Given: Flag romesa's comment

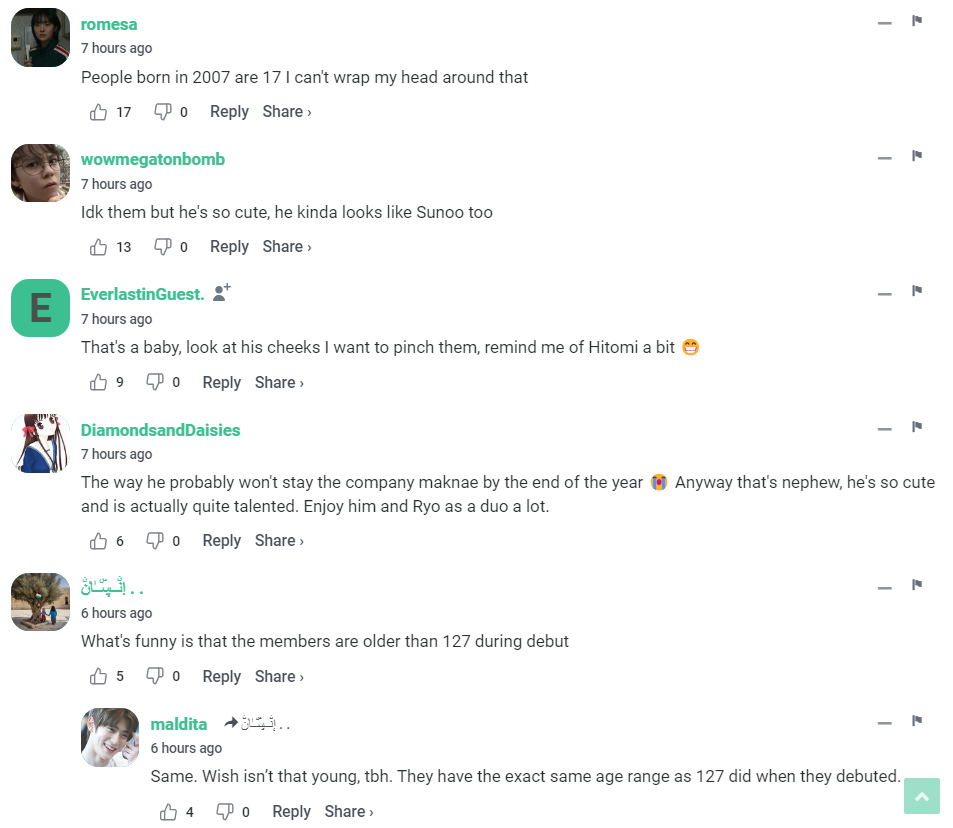Looking at the screenshot, I should 916,21.
